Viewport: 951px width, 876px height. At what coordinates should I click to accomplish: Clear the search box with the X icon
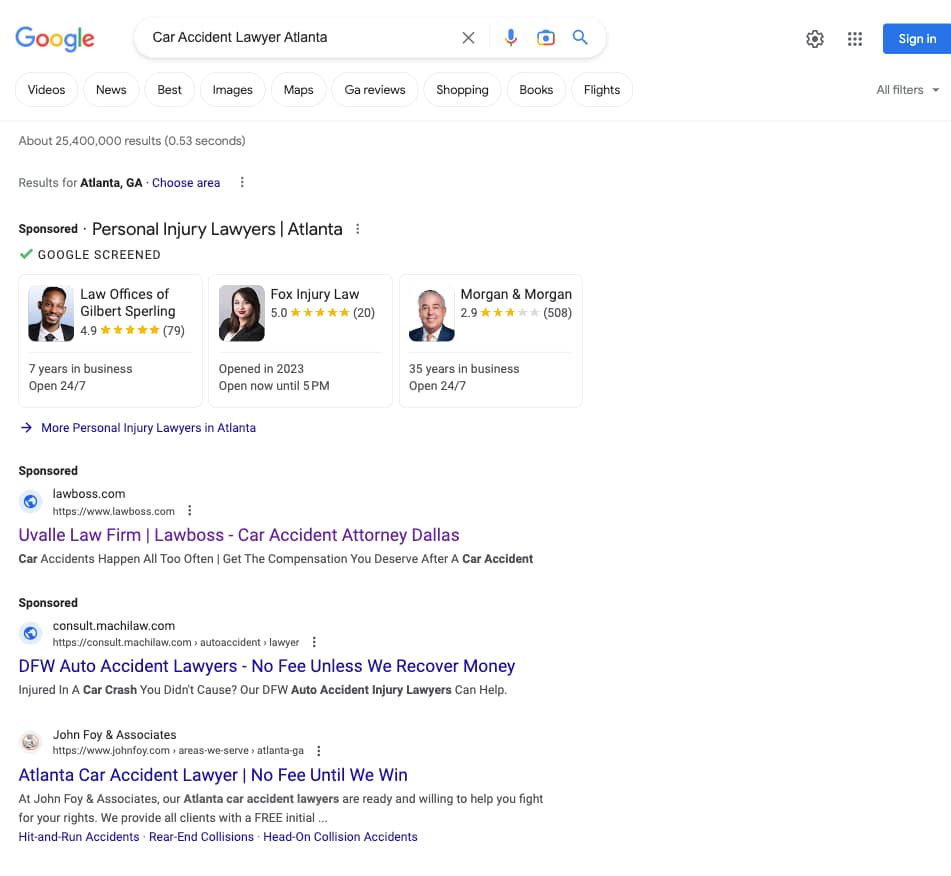[468, 38]
